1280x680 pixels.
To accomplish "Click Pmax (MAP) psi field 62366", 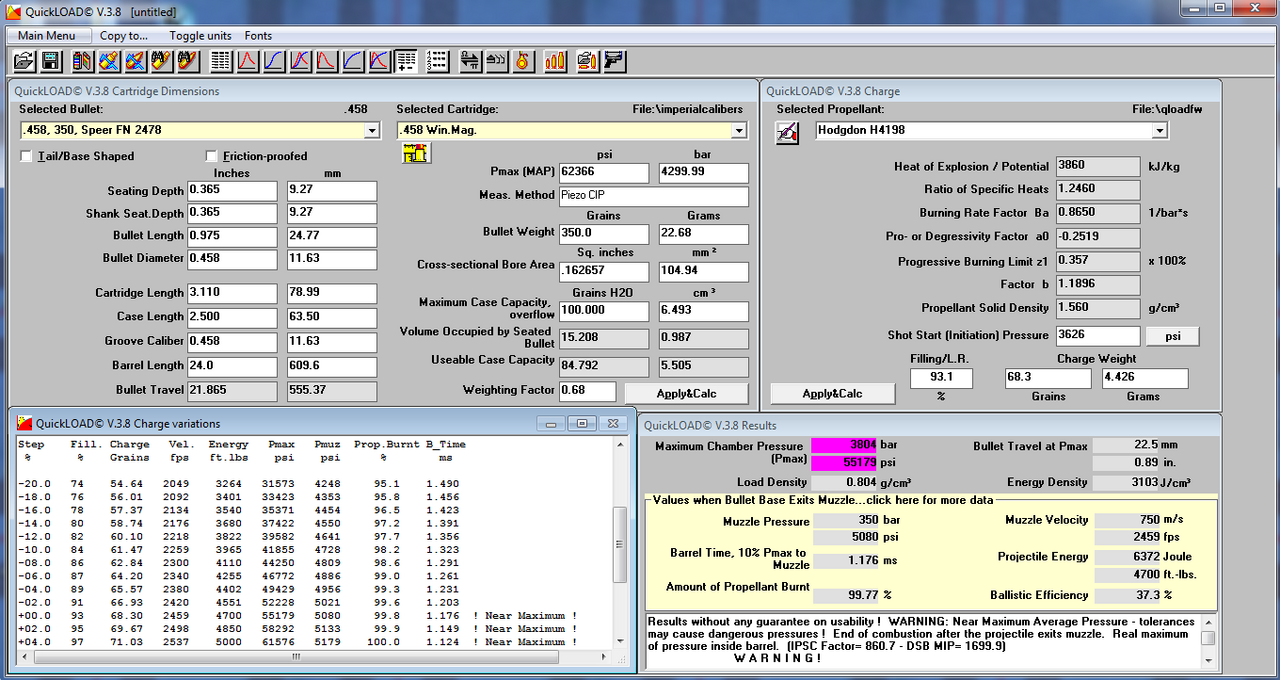I will point(604,173).
